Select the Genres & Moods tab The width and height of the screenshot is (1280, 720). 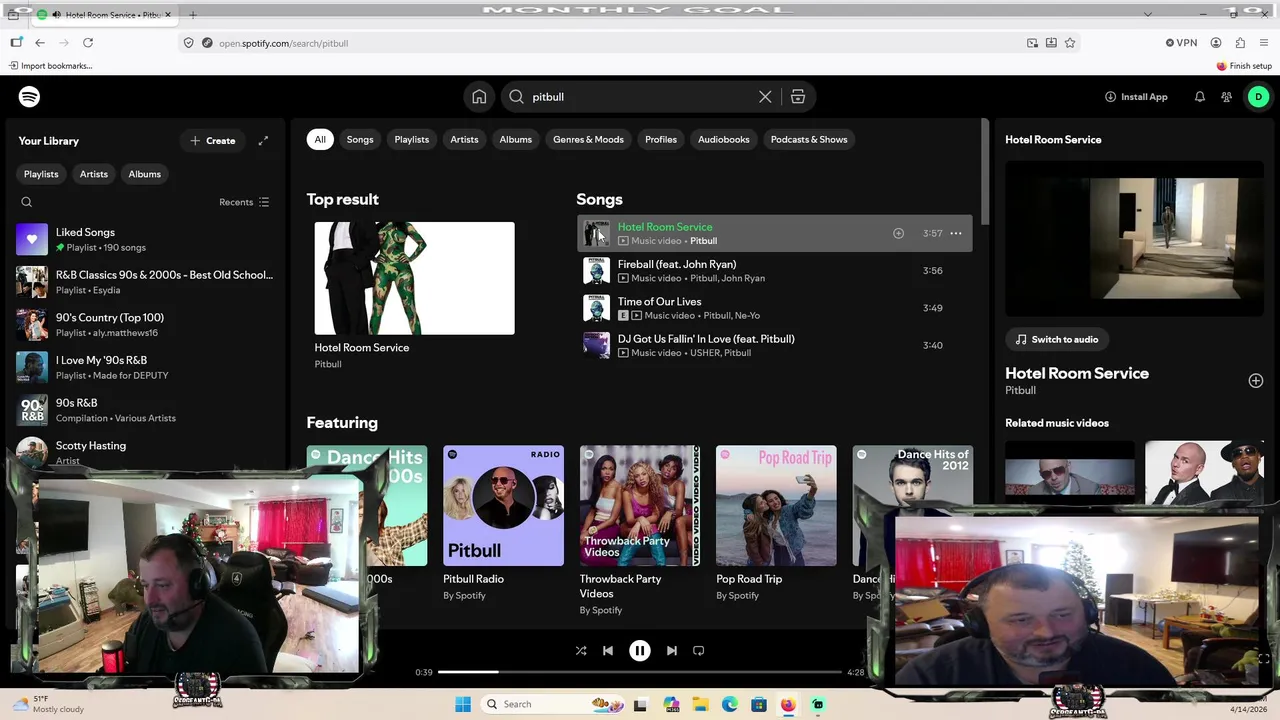point(588,139)
